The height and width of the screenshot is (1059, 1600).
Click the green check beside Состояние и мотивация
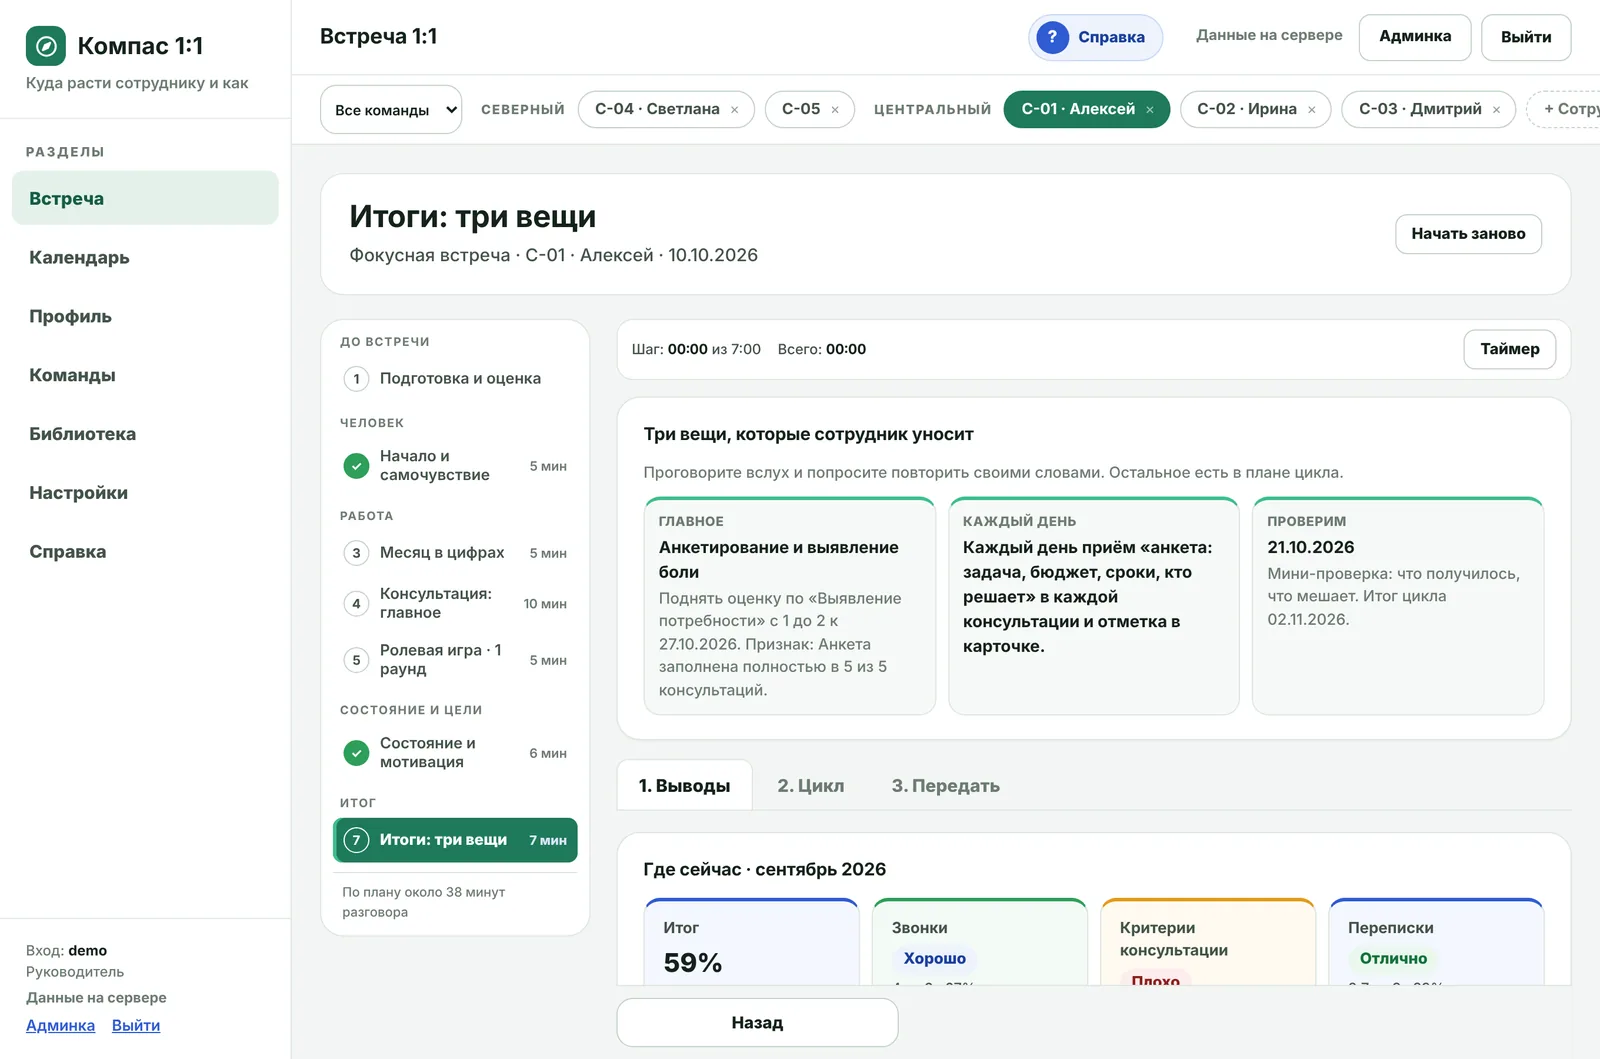coord(356,753)
